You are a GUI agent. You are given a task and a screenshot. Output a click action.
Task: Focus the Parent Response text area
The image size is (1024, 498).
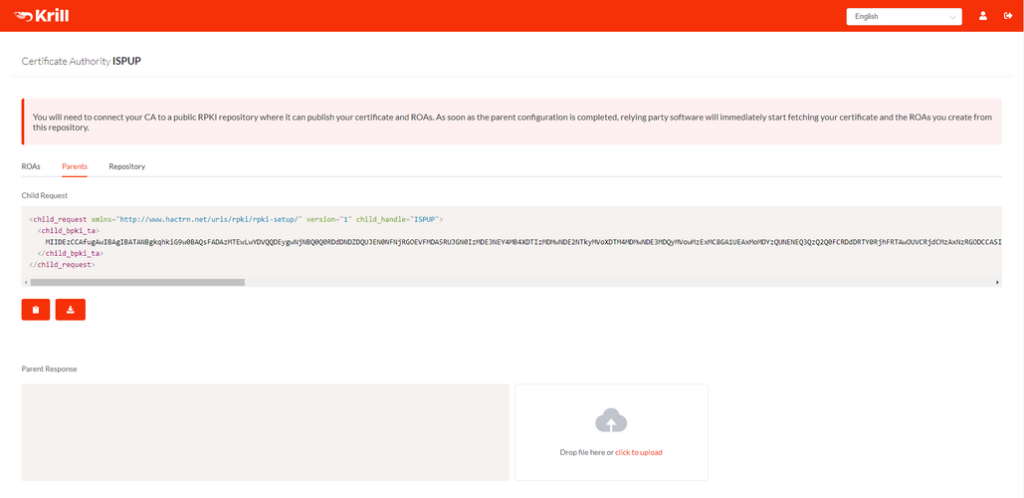click(x=265, y=432)
